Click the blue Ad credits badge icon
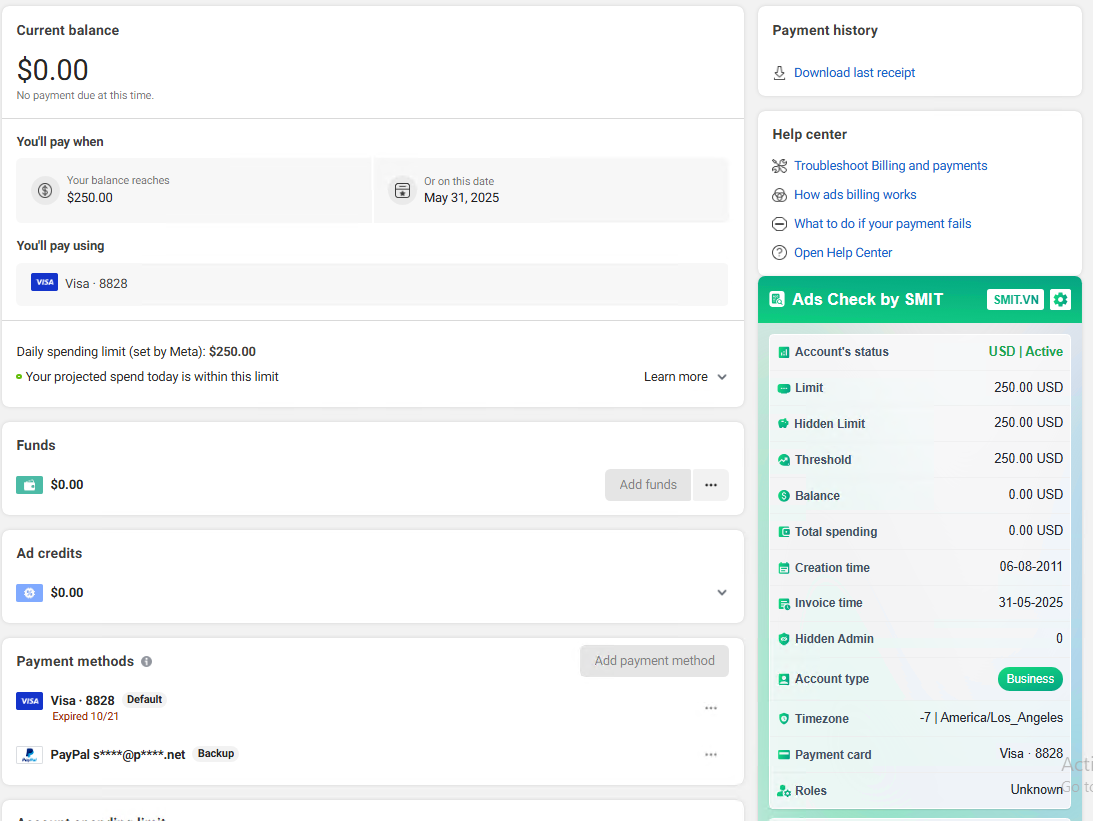 [x=29, y=593]
